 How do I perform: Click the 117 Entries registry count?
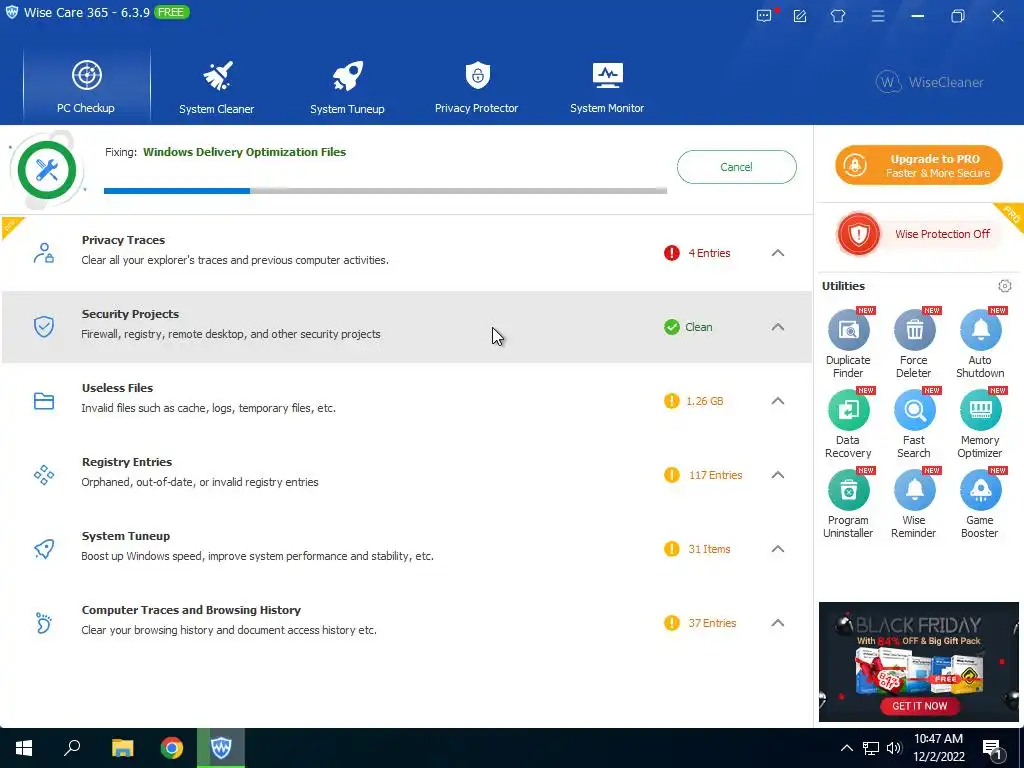point(715,475)
